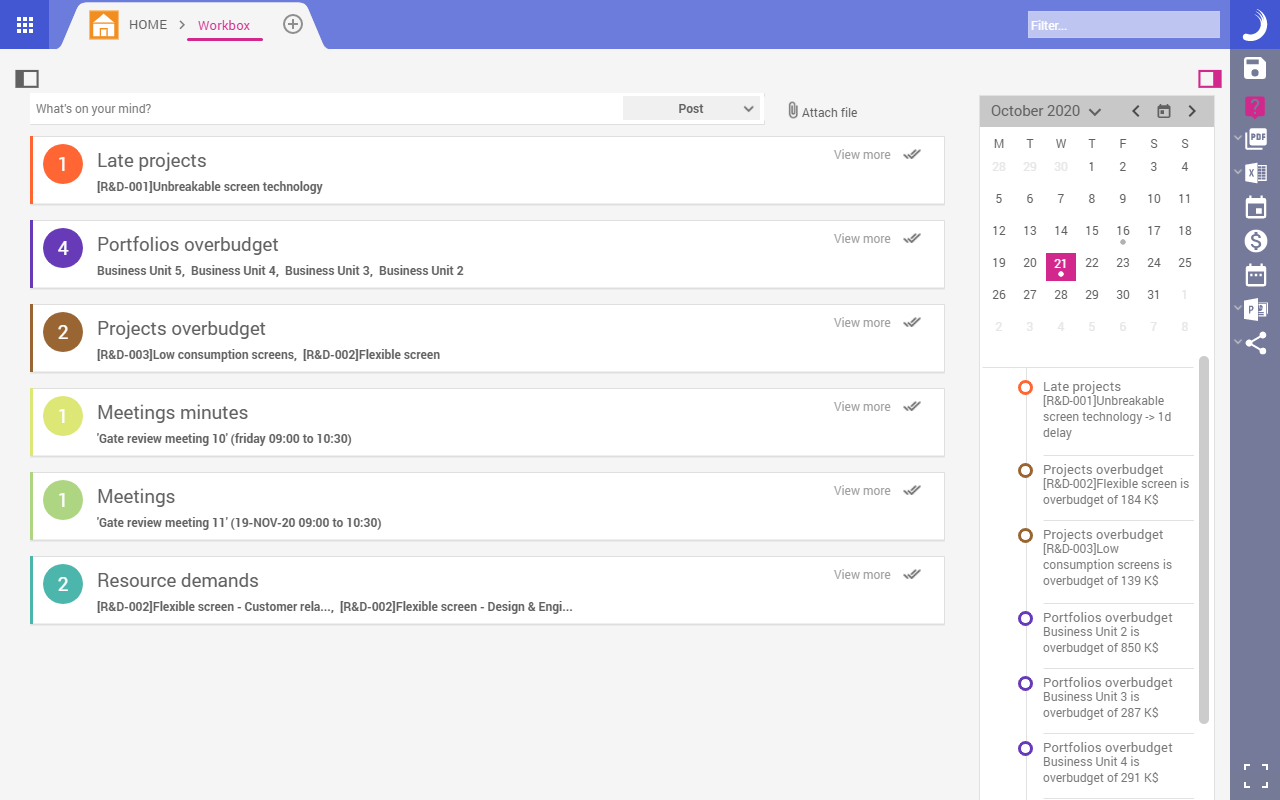Open the app launcher grid icon

point(24,24)
